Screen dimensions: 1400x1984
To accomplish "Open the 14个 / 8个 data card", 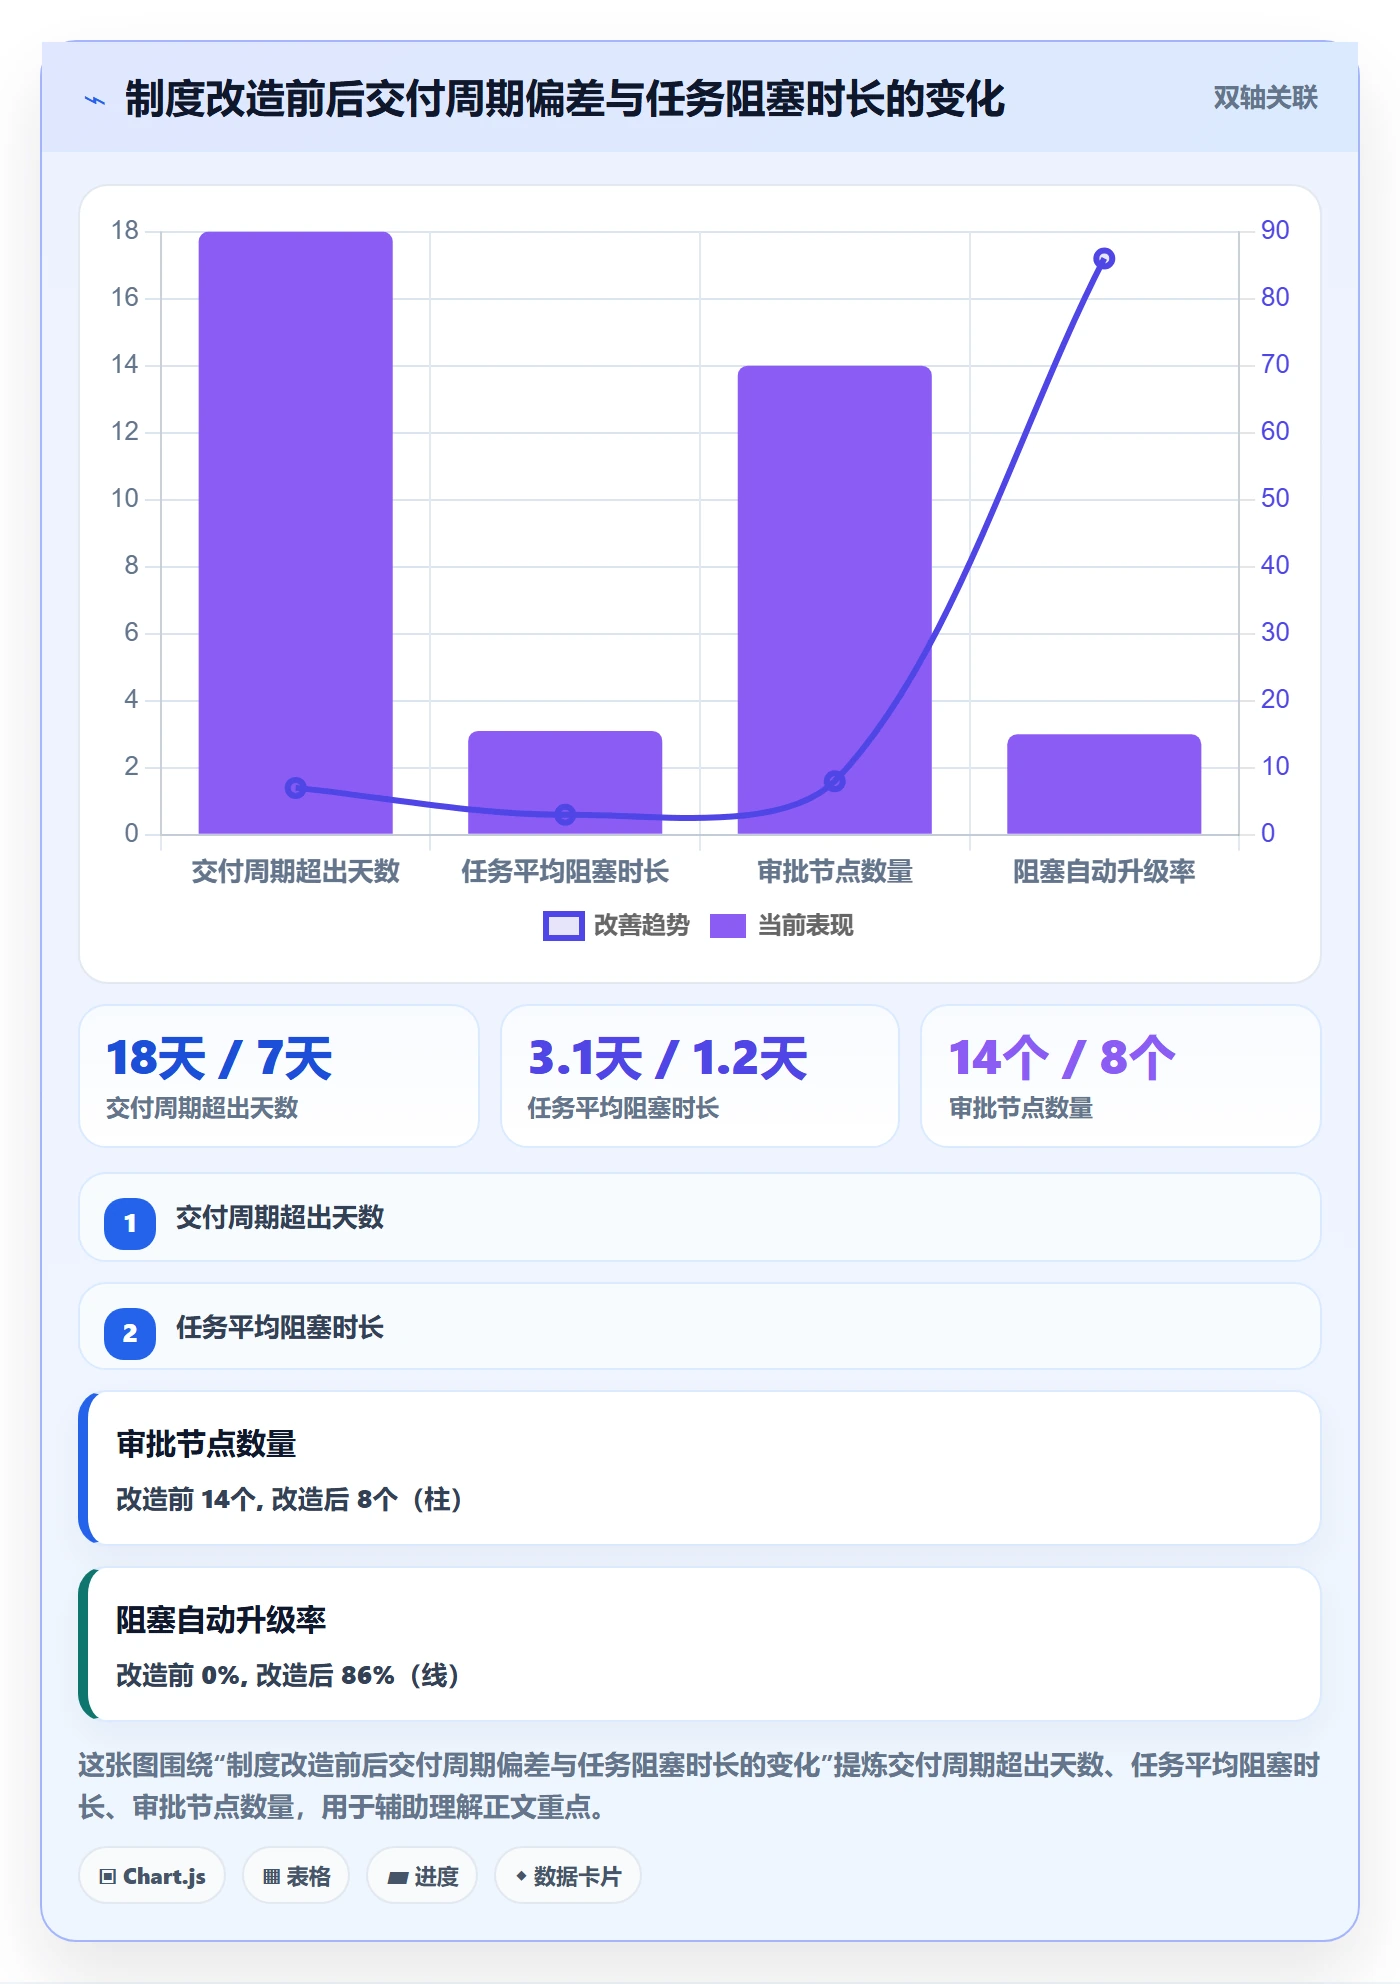I will 1121,1076.
